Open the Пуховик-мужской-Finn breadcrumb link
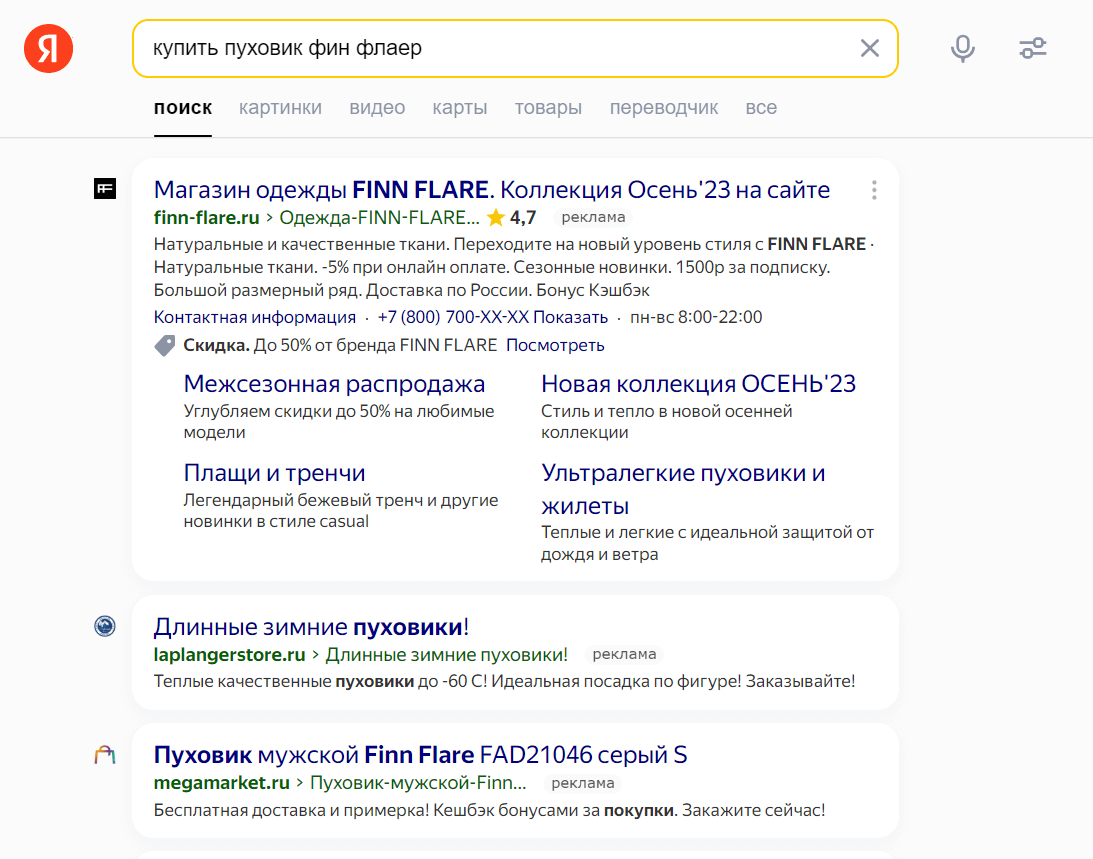Screen dimensions: 1093x859 click(x=418, y=783)
